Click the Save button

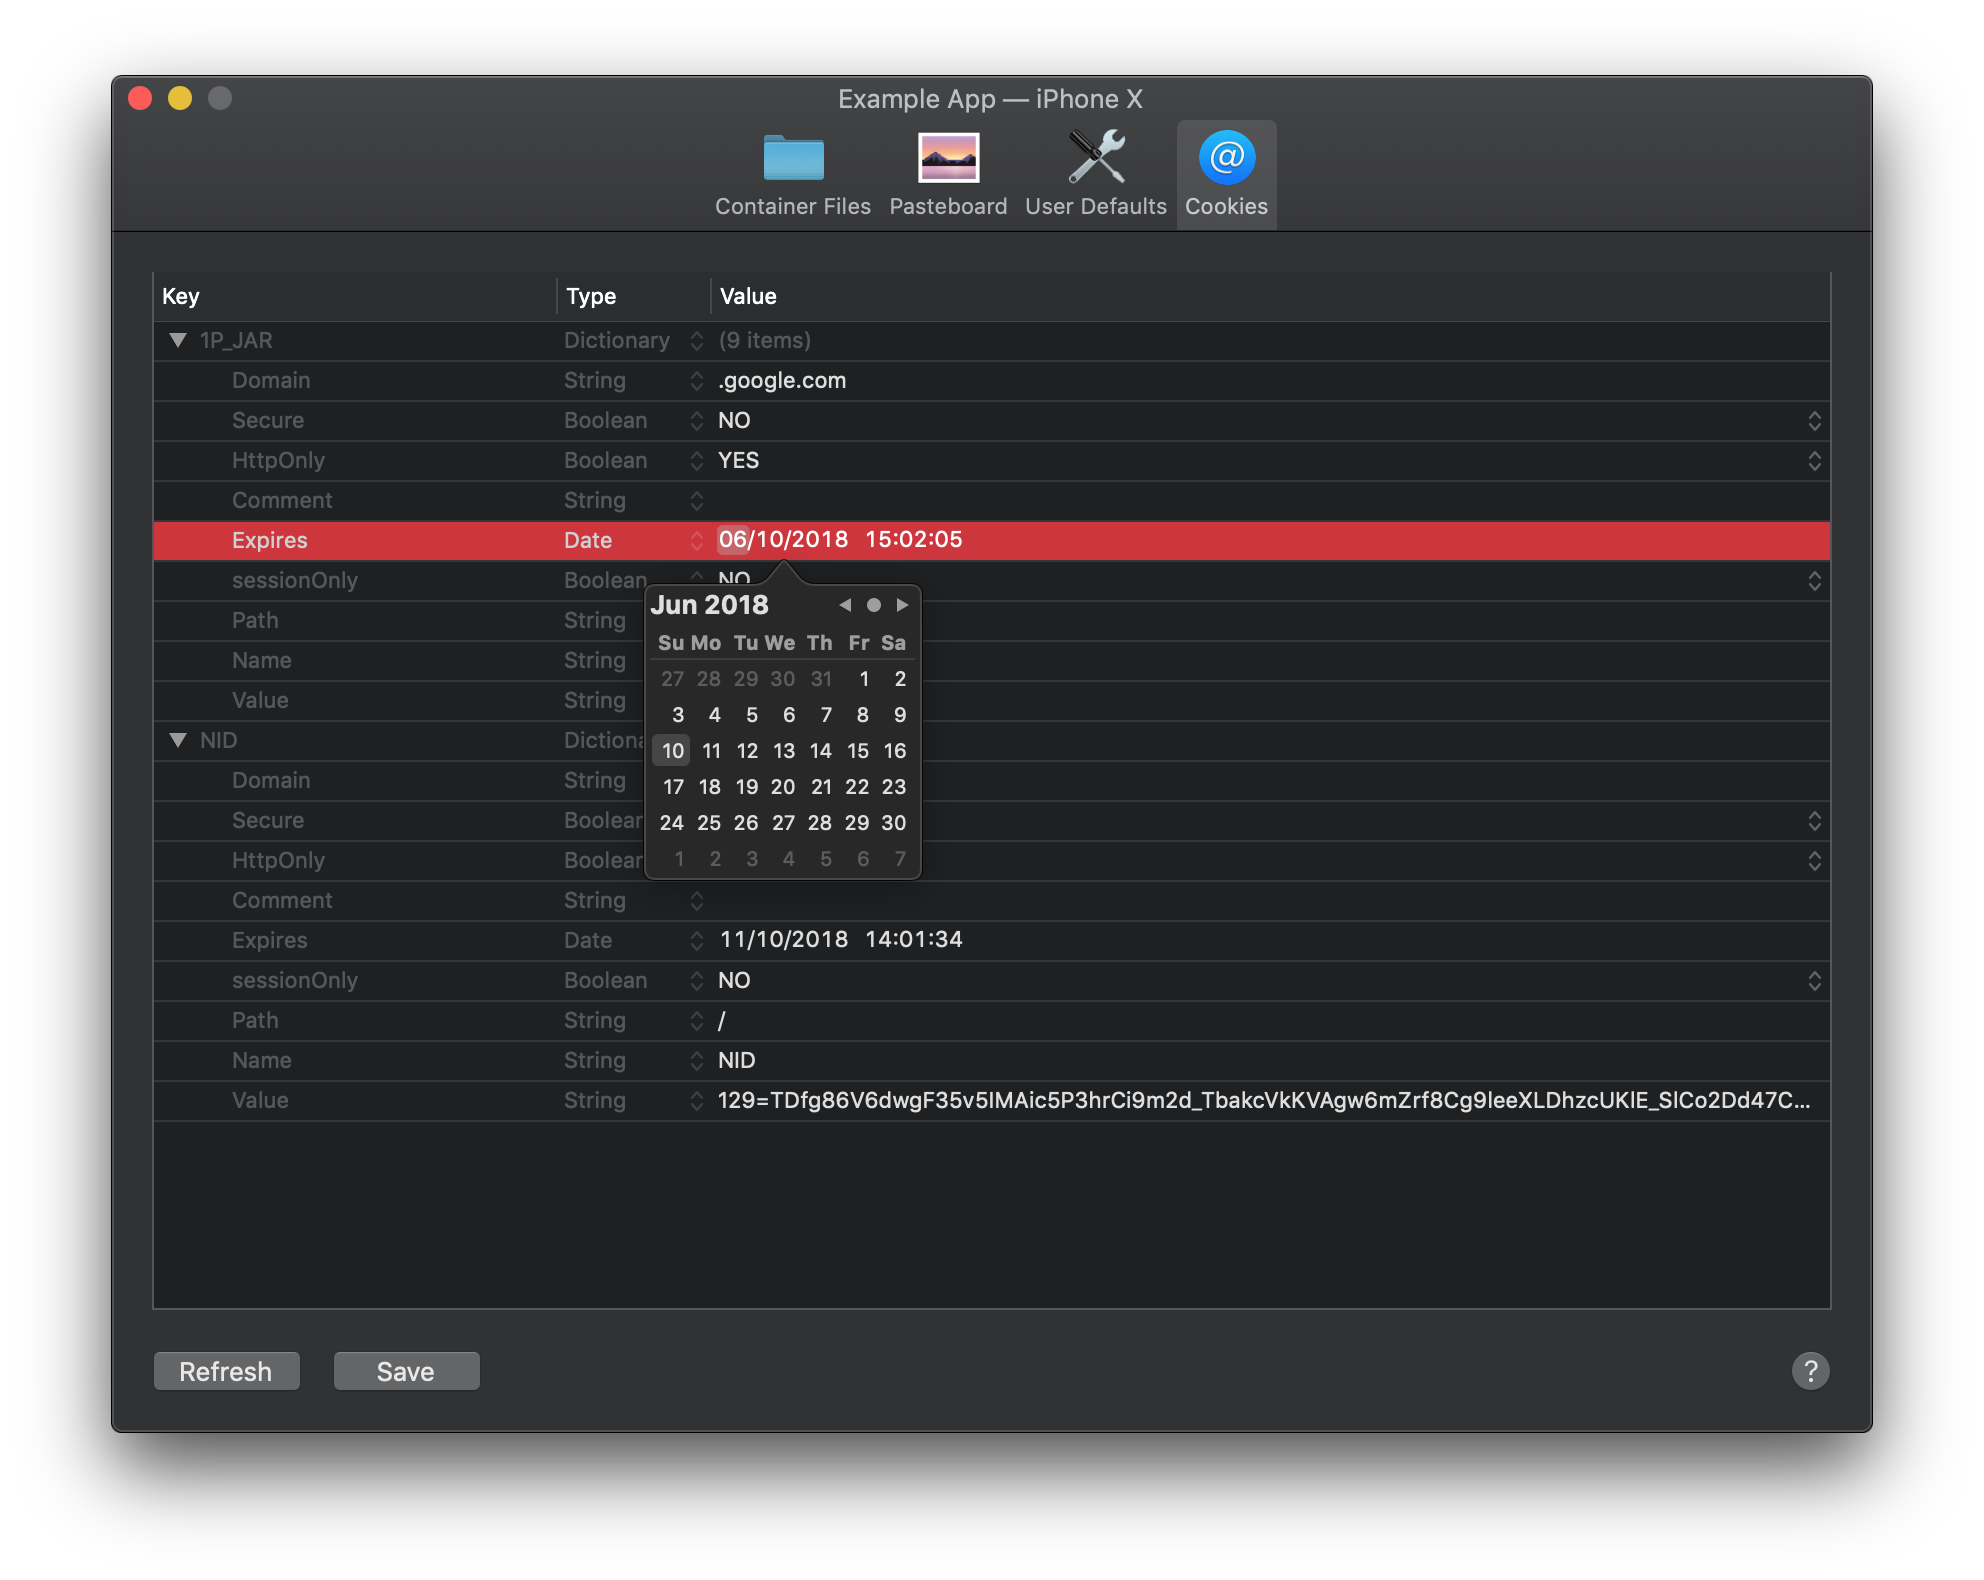[406, 1371]
